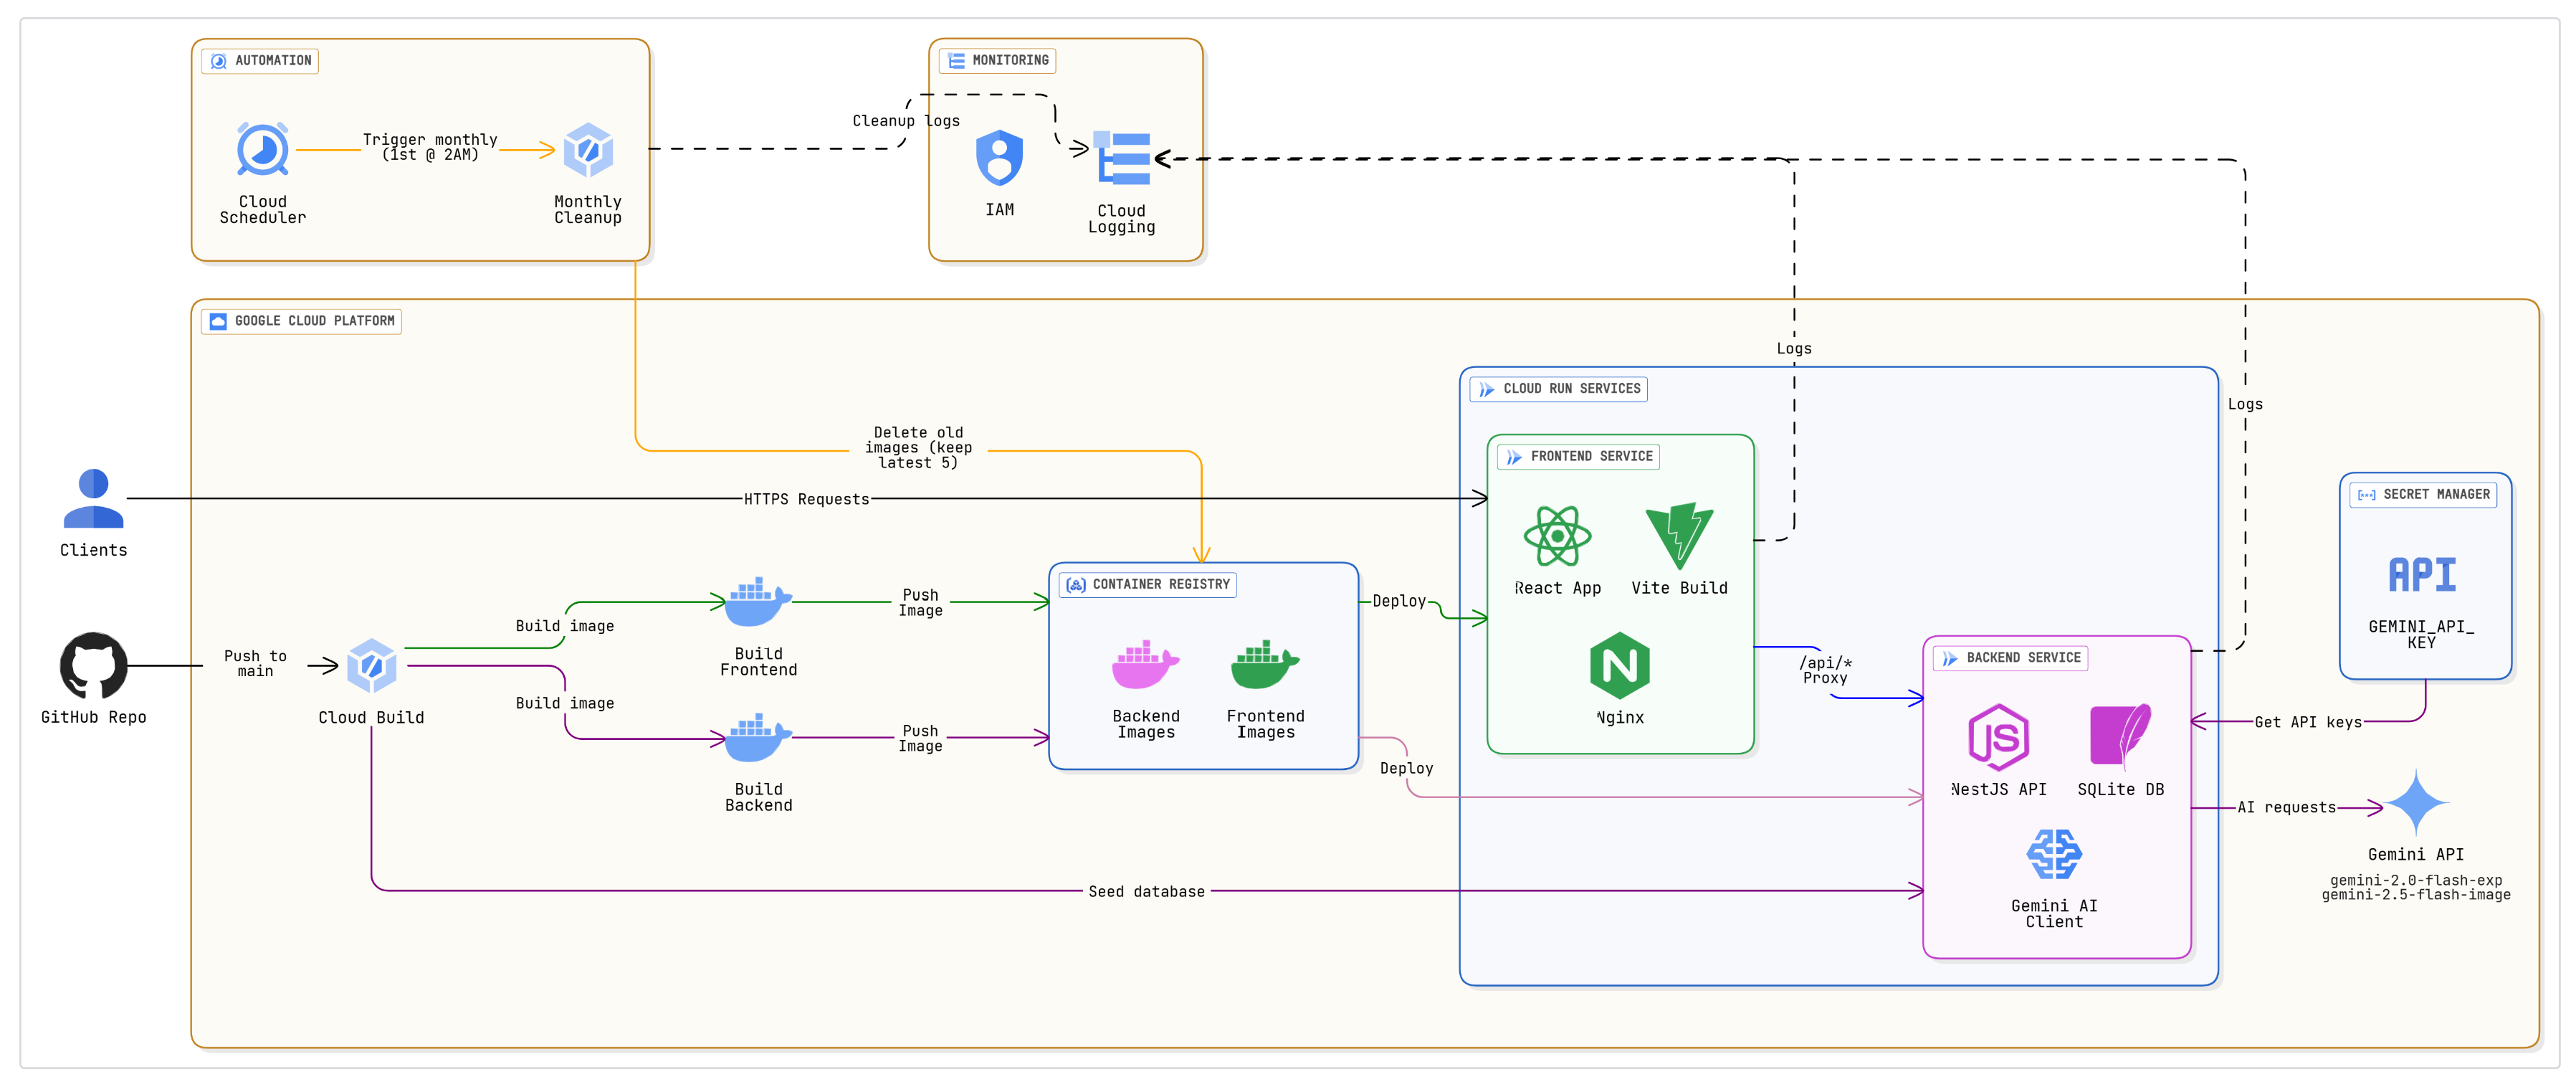This screenshot has width=2576, height=1087.
Task: Click the Cloud Scheduler clock icon
Action: (262, 150)
